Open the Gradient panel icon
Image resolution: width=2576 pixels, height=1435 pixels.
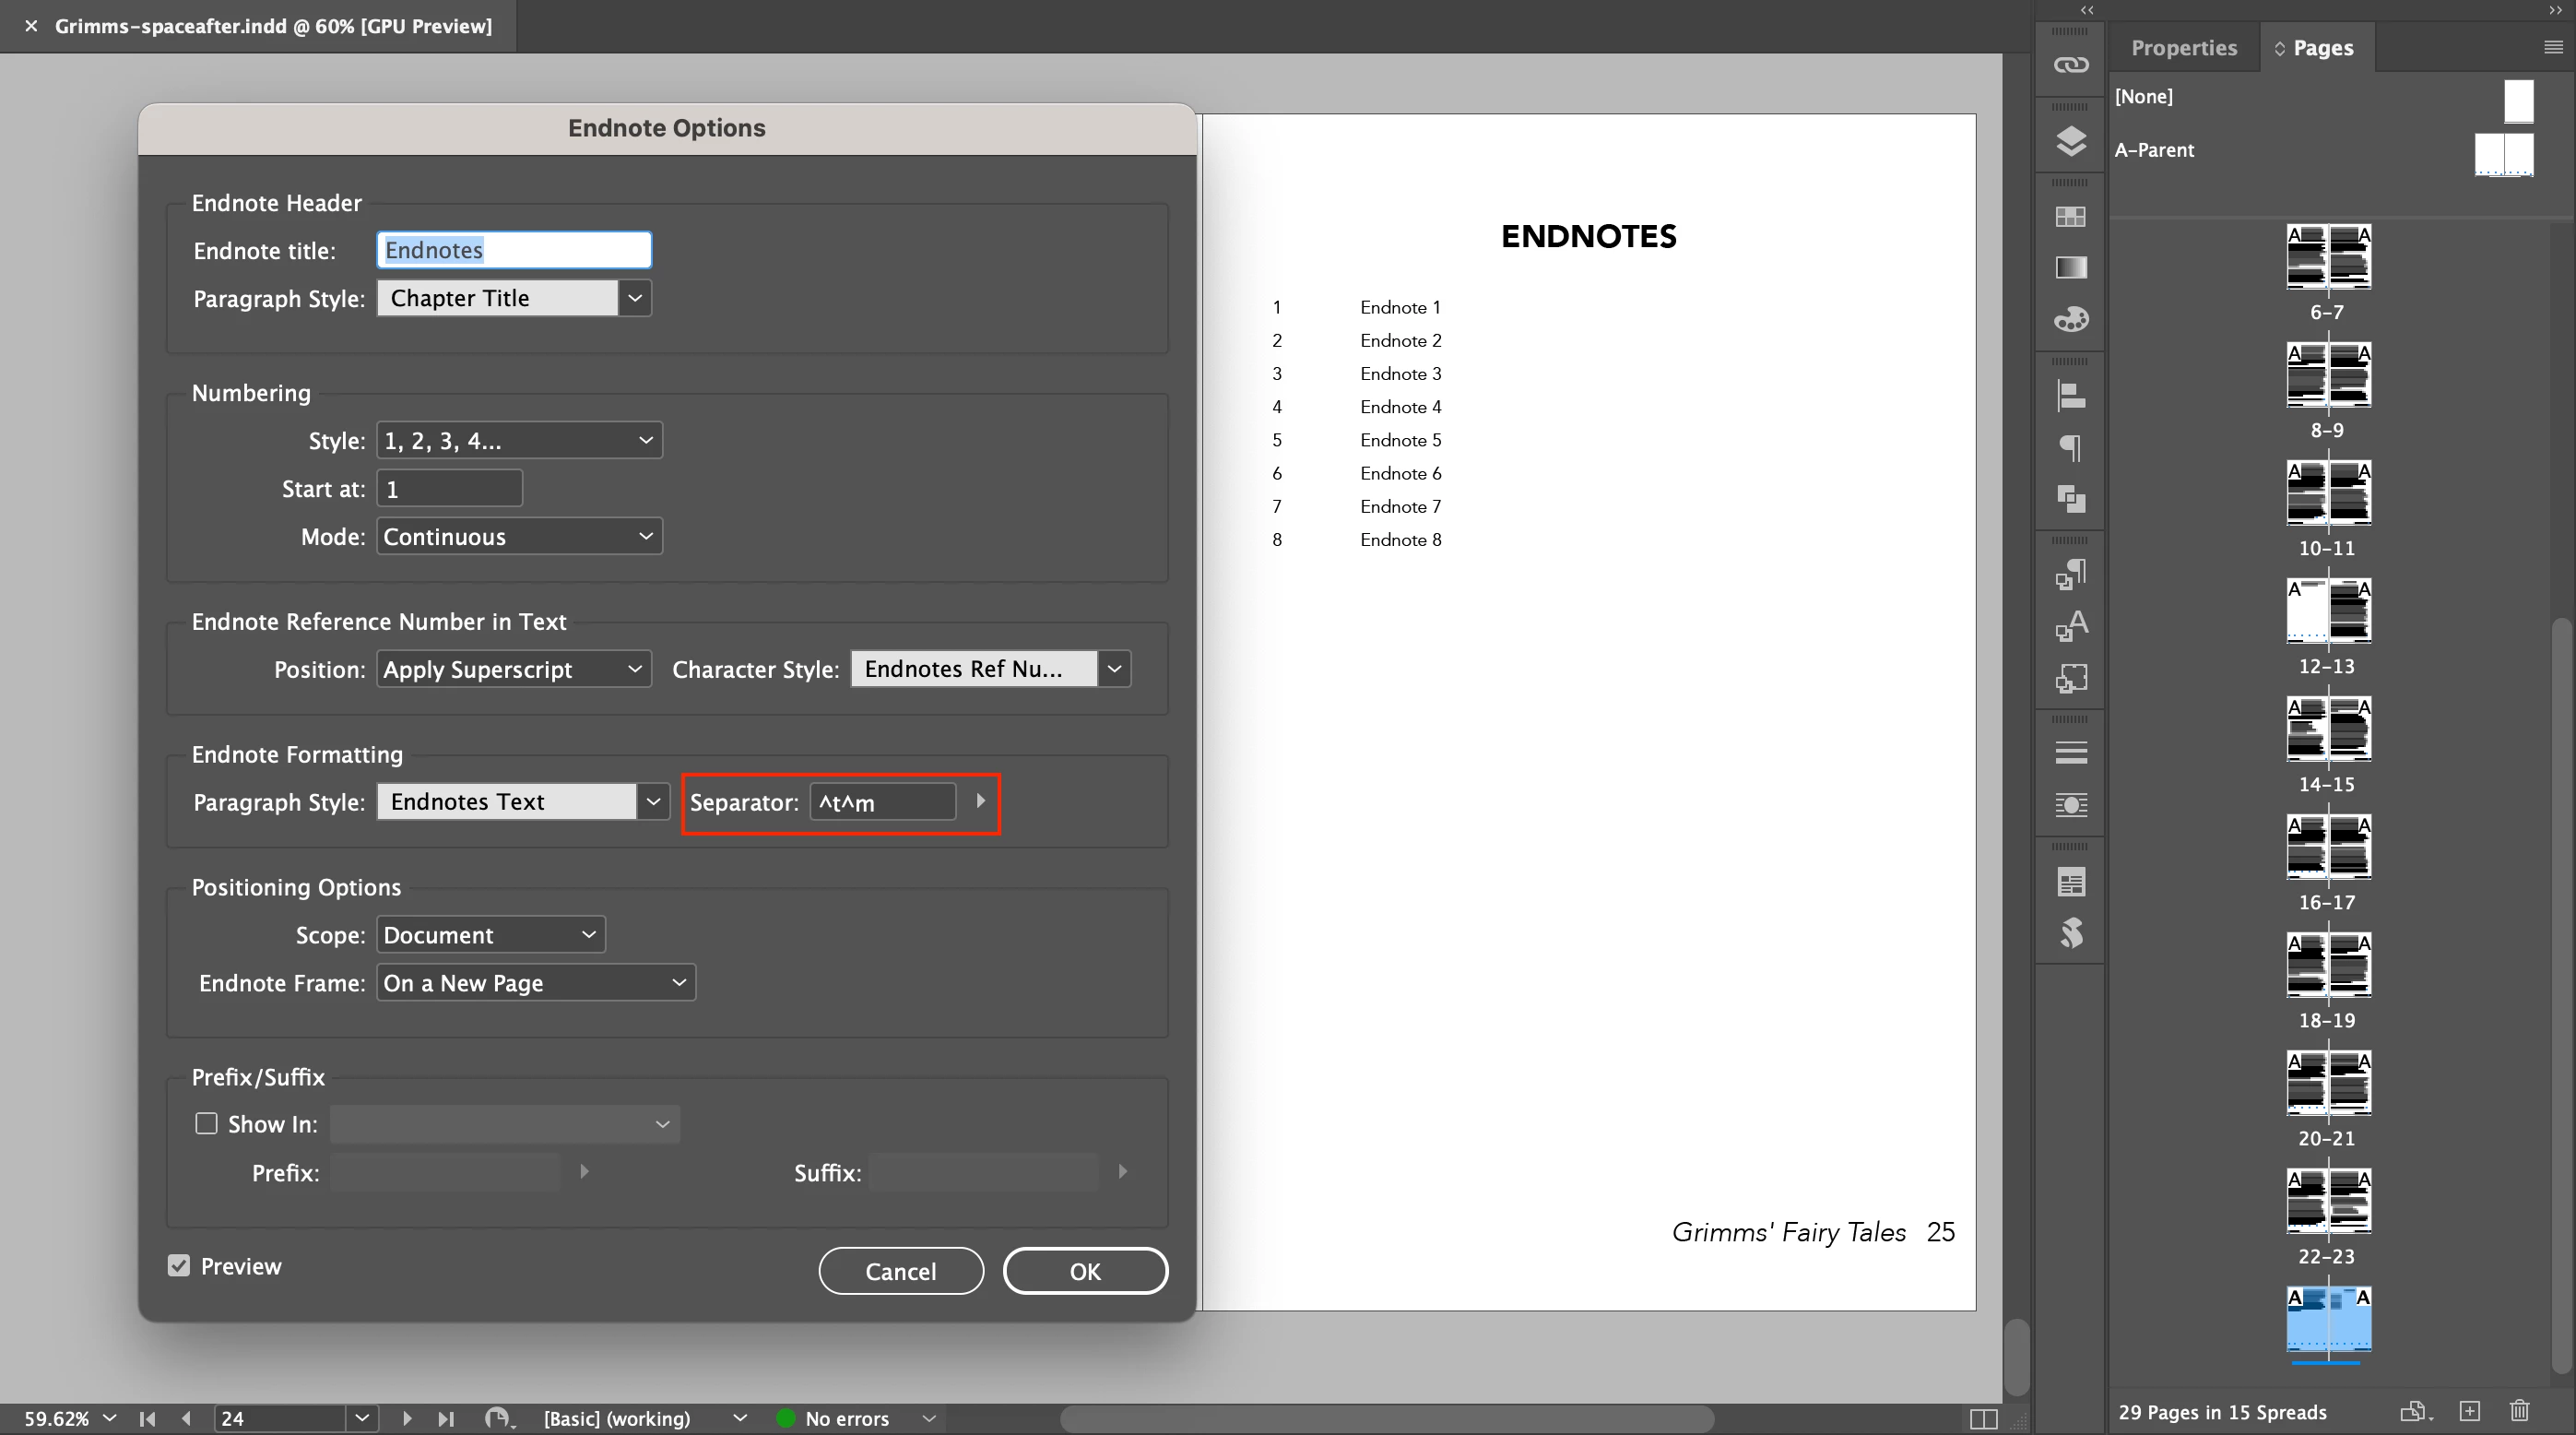(2070, 268)
